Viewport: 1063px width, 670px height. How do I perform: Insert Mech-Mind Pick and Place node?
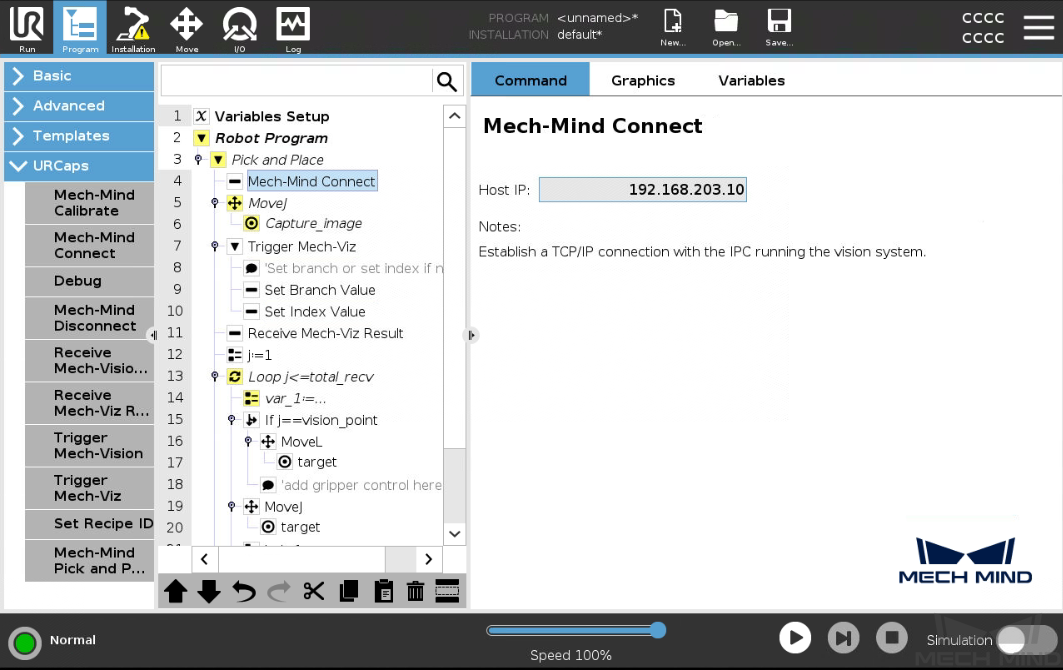[89, 561]
